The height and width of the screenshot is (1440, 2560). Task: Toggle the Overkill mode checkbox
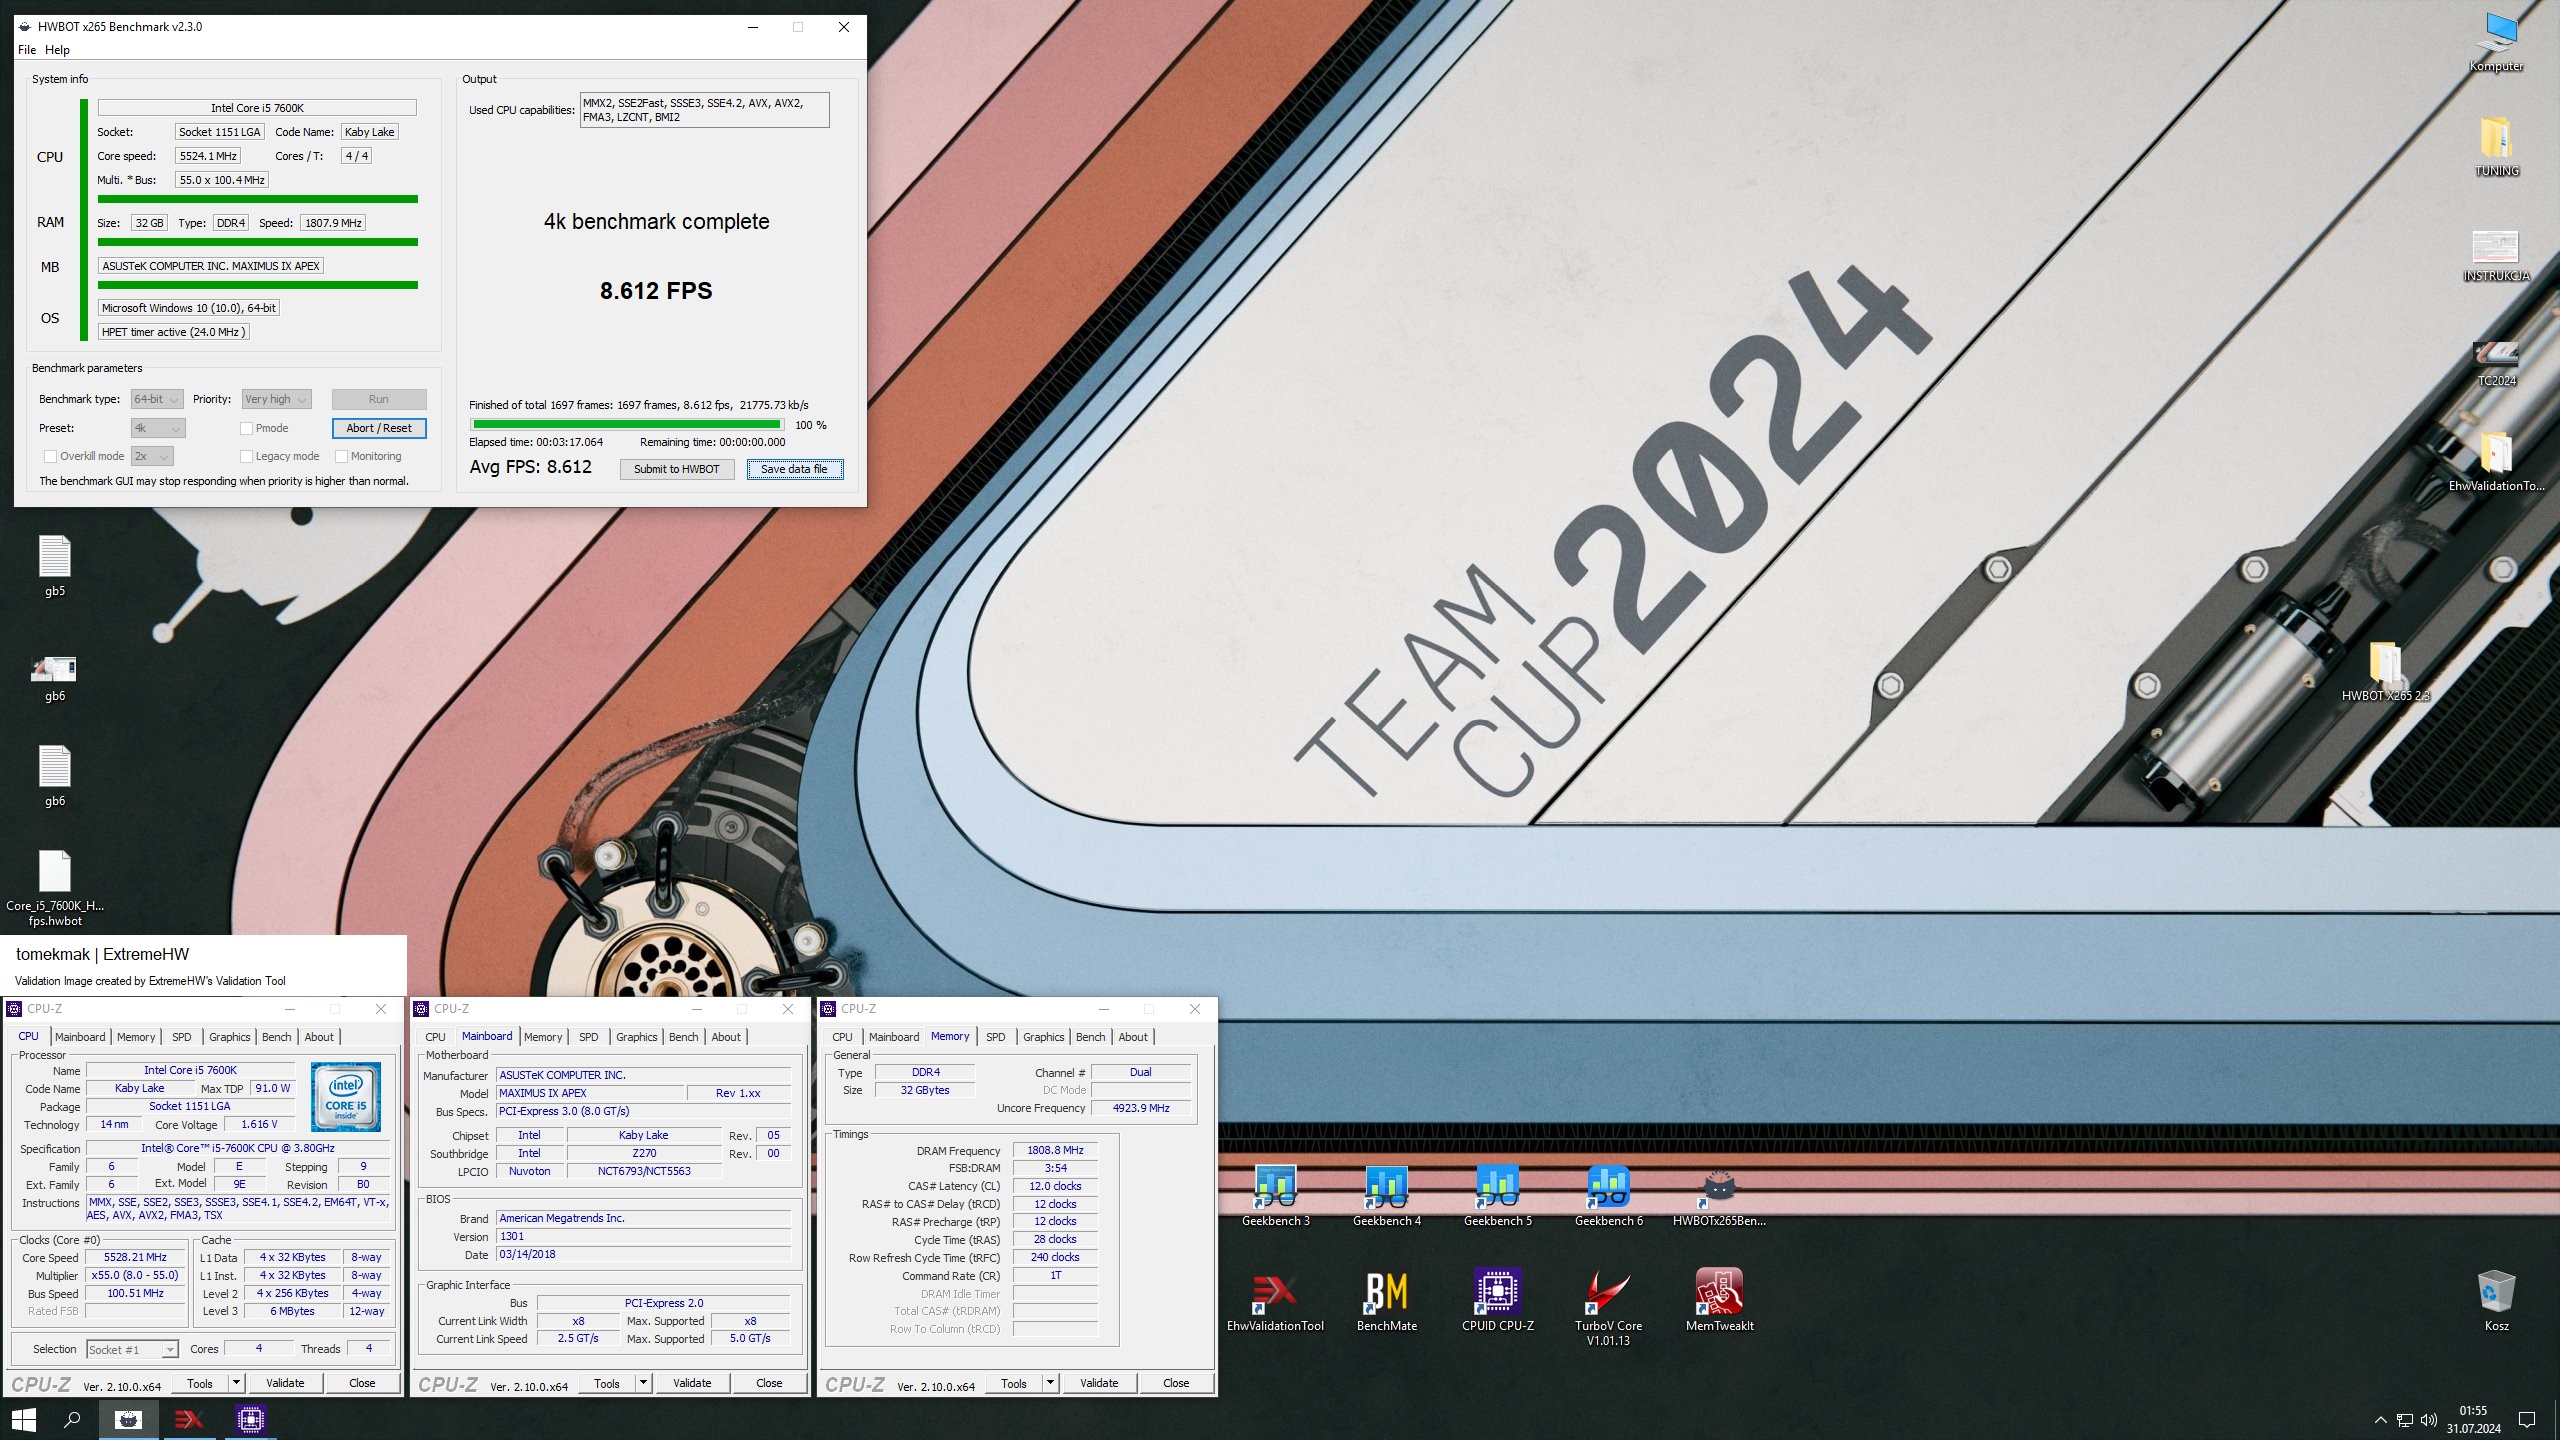point(50,456)
